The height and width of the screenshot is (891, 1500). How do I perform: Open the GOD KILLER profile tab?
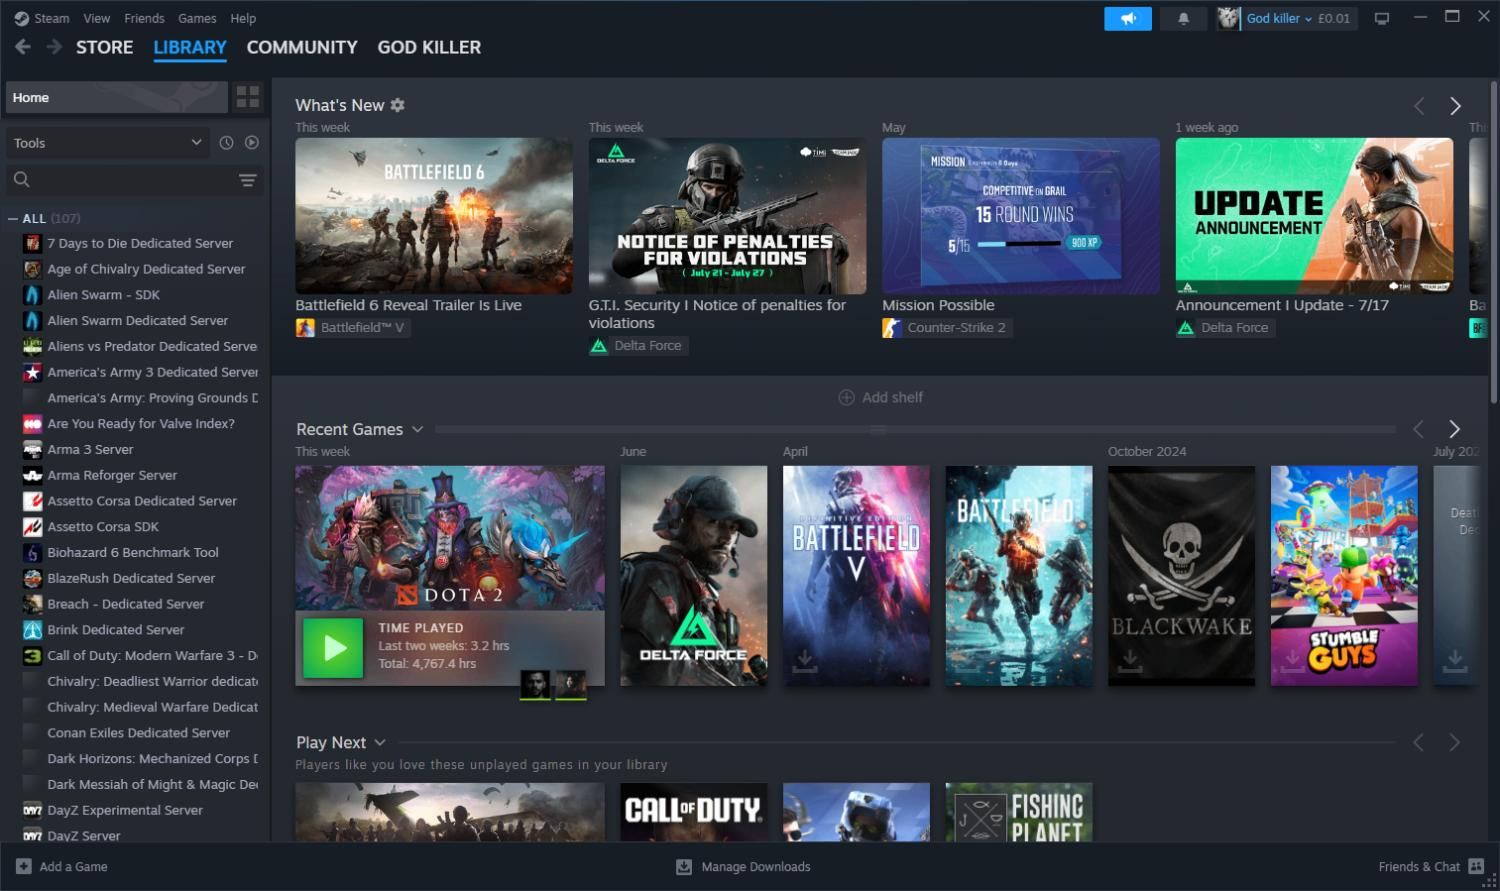pos(429,47)
